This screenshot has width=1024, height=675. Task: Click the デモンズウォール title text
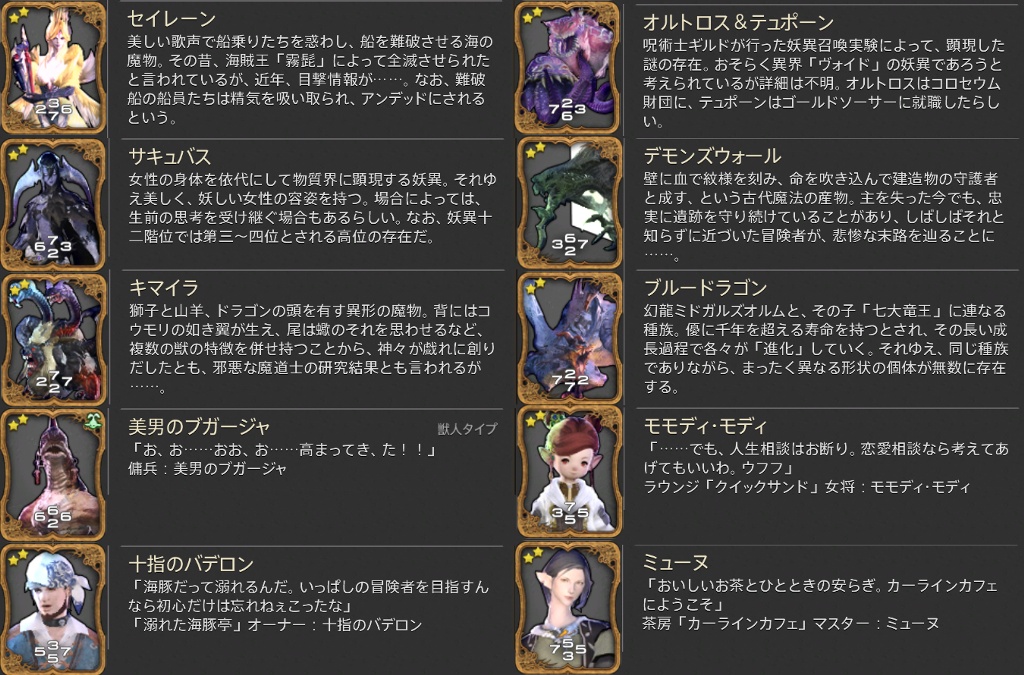[x=712, y=156]
